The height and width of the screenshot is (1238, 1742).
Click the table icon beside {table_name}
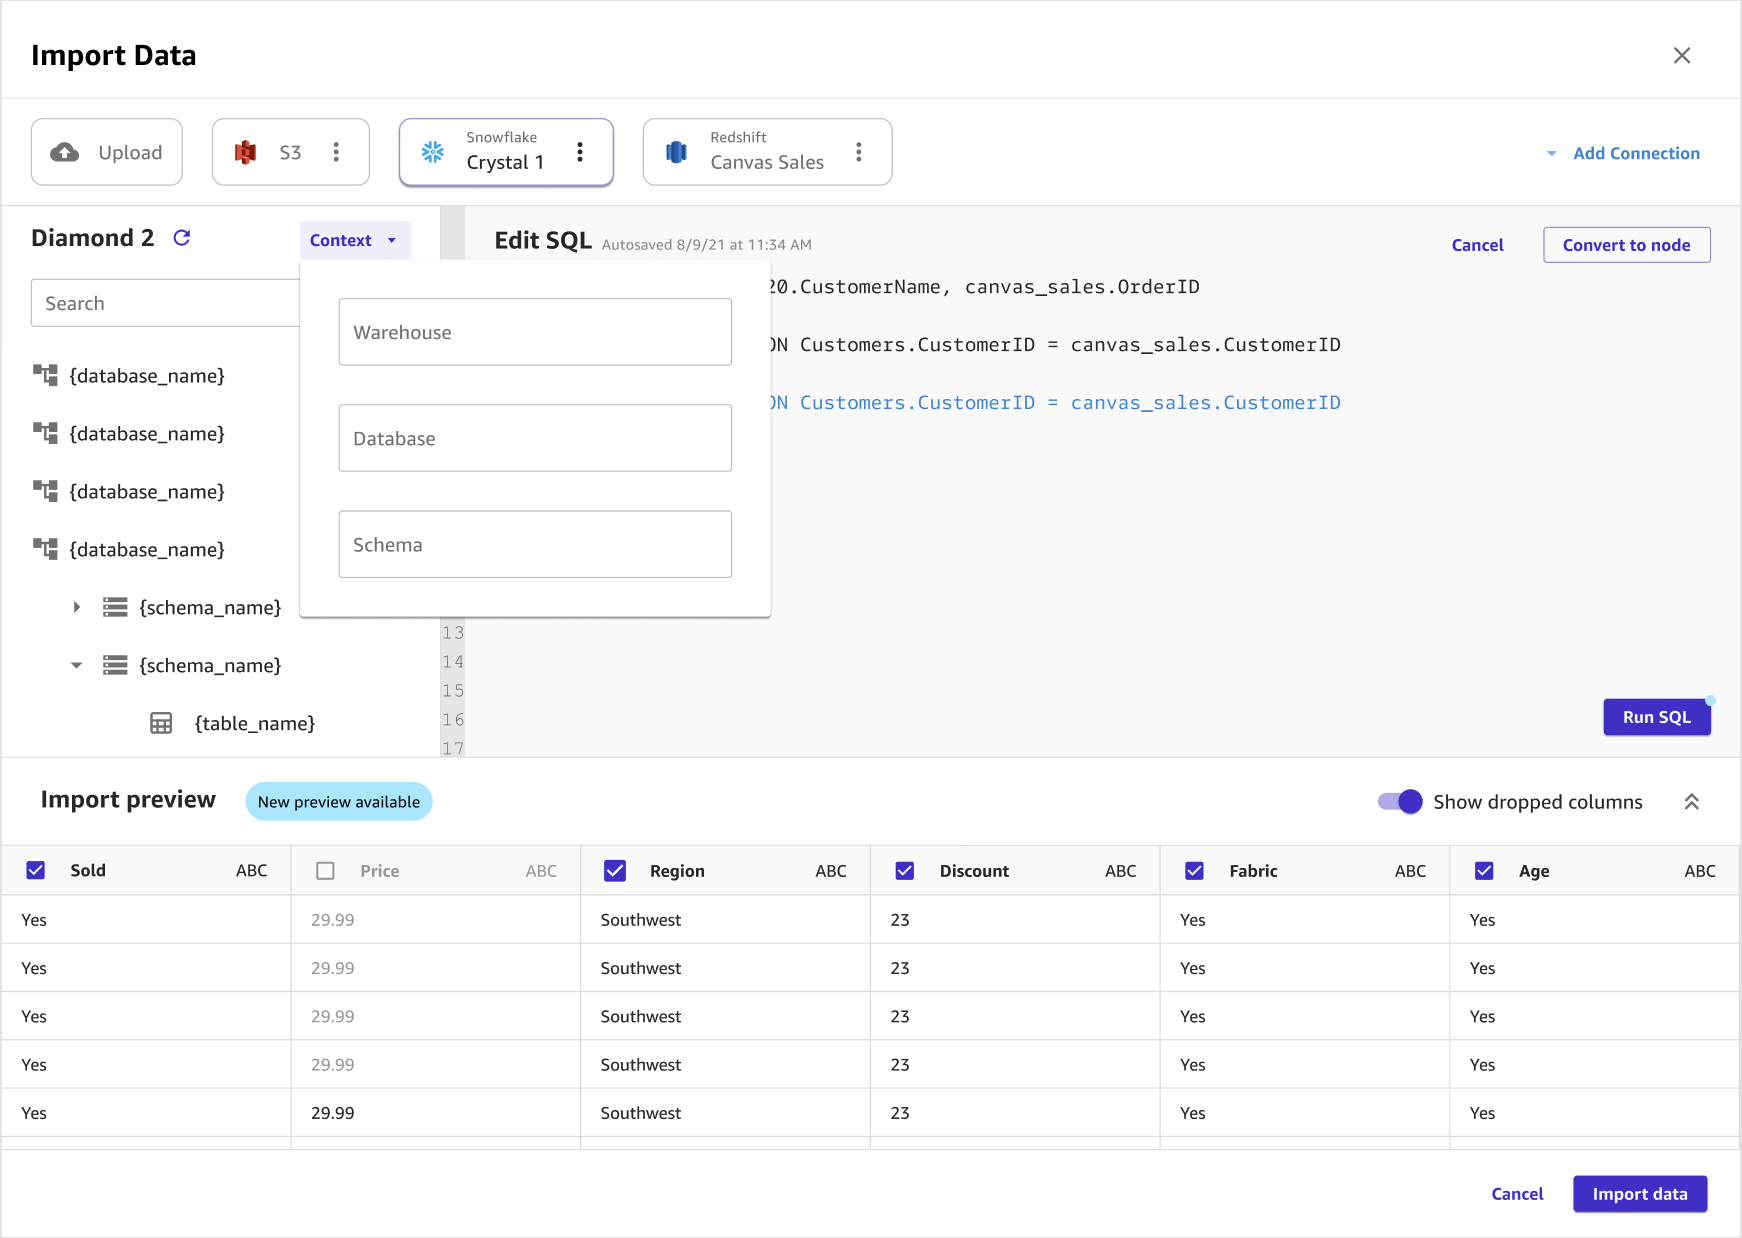[x=160, y=722]
